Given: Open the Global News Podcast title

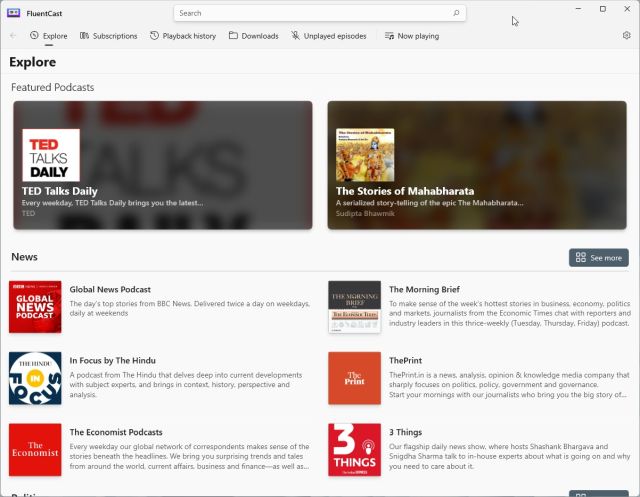Looking at the screenshot, I should pos(110,289).
